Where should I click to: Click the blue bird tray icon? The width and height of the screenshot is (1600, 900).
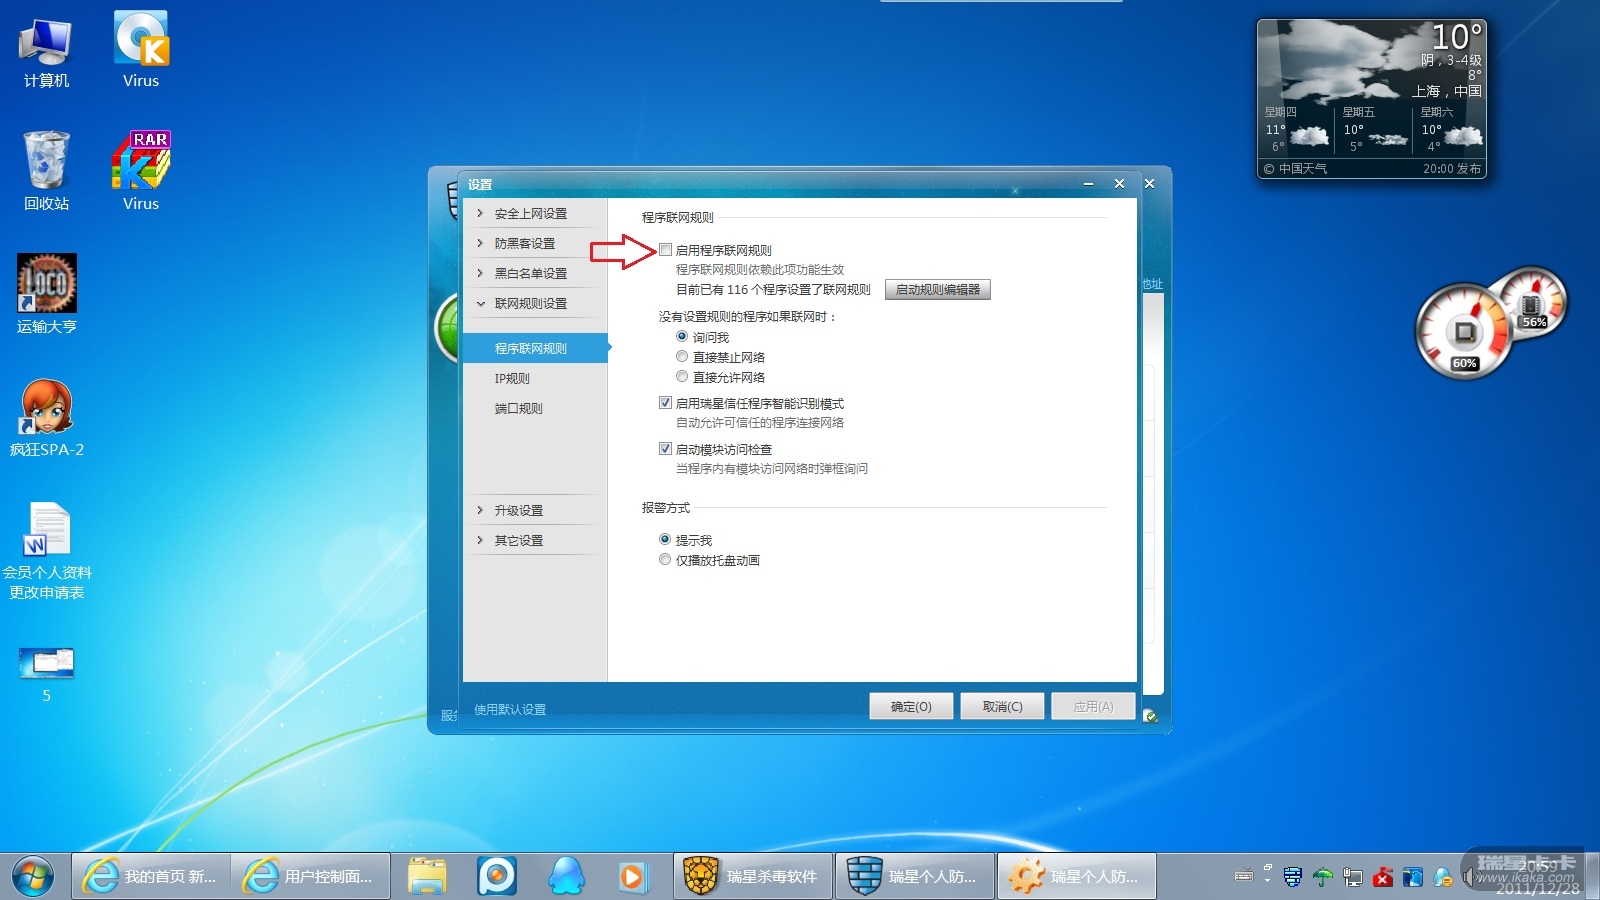click(1413, 877)
